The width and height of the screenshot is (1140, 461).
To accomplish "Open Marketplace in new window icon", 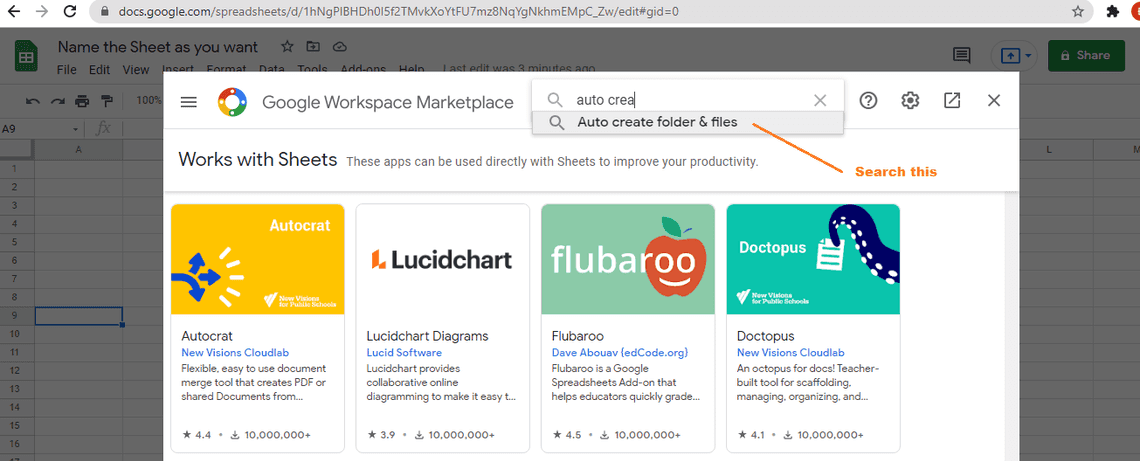I will pyautogui.click(x=952, y=100).
